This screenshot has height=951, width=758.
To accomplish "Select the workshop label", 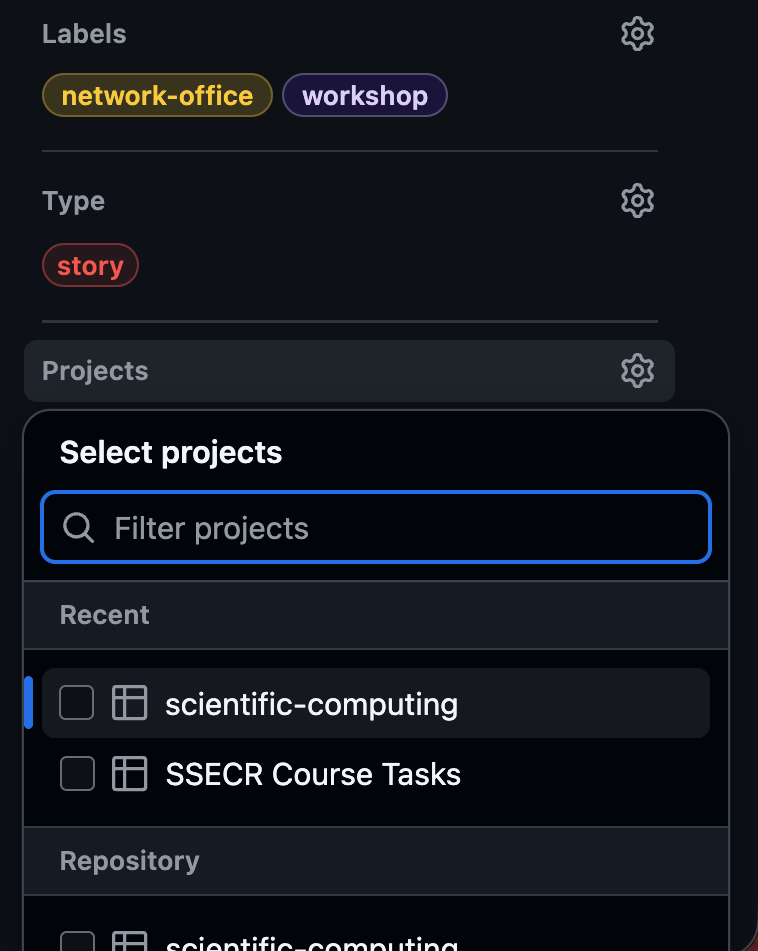I will click(365, 95).
